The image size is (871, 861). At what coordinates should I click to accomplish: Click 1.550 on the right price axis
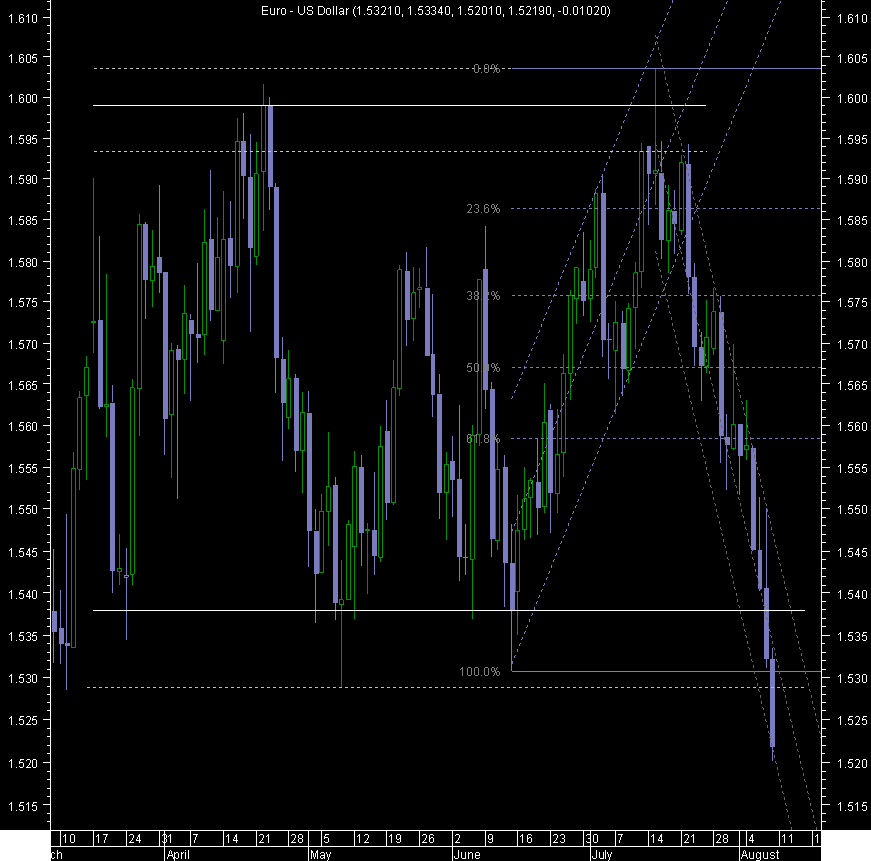tap(853, 509)
